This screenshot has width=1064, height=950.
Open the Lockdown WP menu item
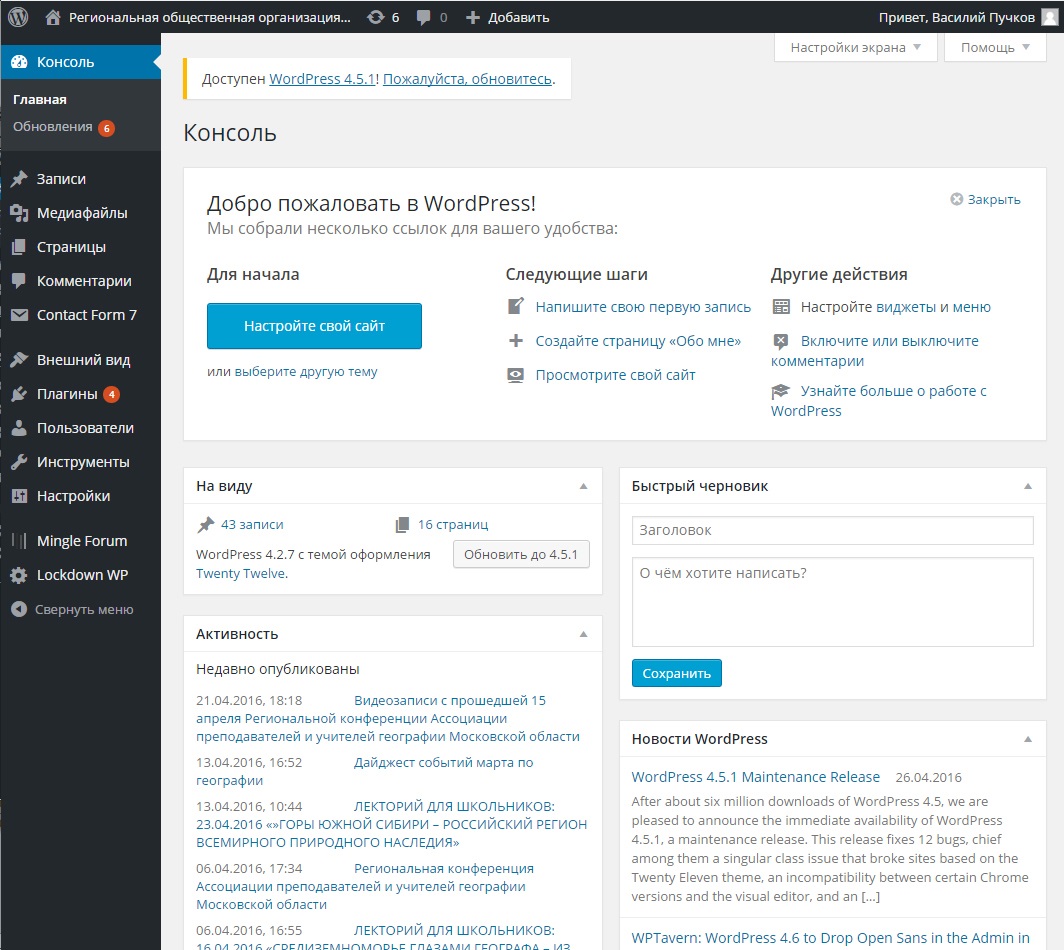(82, 575)
